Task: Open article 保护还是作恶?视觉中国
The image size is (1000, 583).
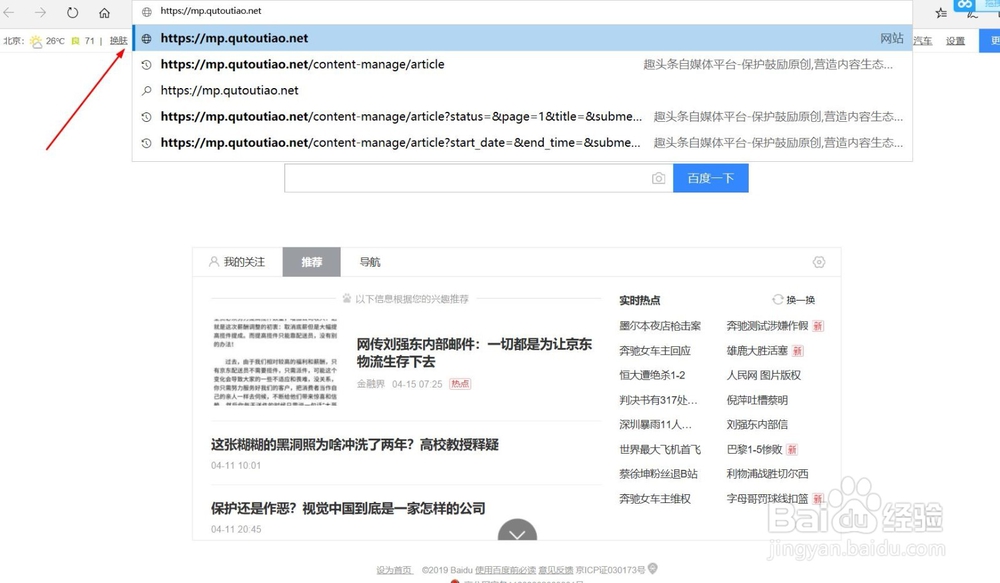Action: point(348,508)
